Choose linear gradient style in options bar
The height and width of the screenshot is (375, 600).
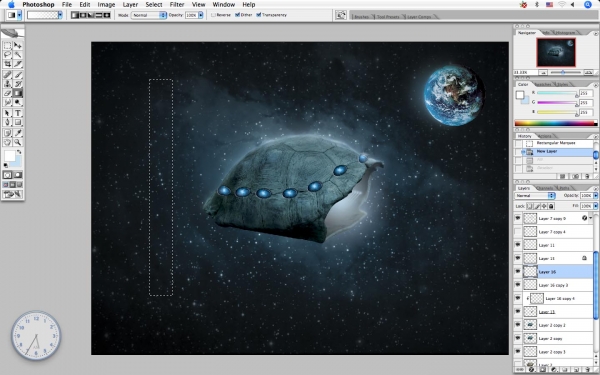click(75, 15)
